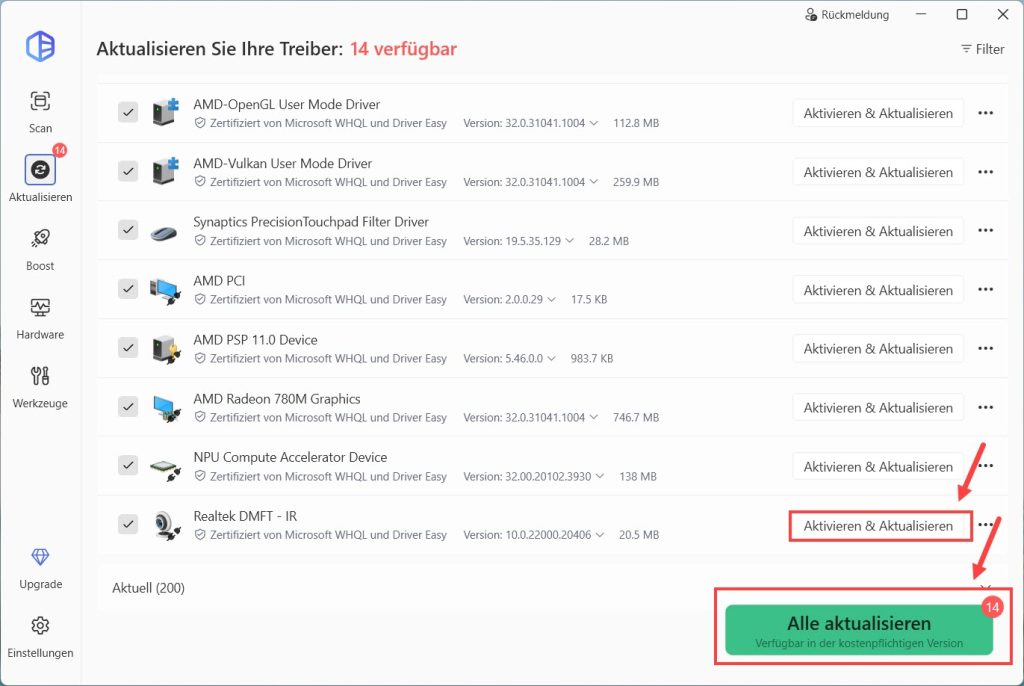Uncheck the AMD PSP 11.0 Device checkbox
1024x686 pixels.
pyautogui.click(x=128, y=348)
